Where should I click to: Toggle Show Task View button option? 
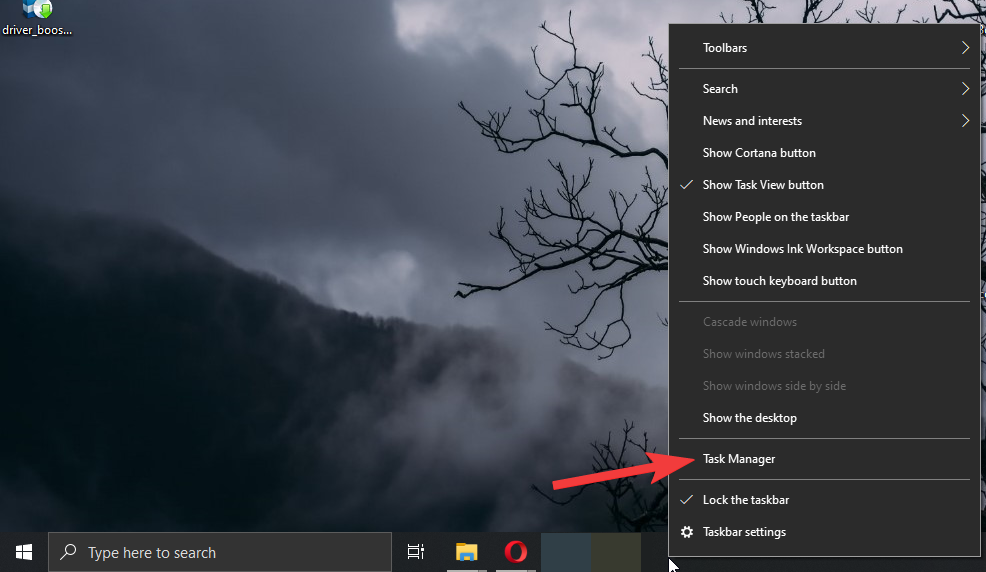(x=824, y=185)
